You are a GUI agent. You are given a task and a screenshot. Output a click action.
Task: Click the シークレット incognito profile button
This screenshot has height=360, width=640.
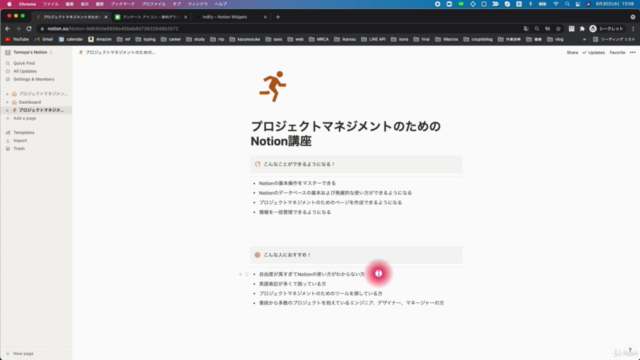point(607,29)
